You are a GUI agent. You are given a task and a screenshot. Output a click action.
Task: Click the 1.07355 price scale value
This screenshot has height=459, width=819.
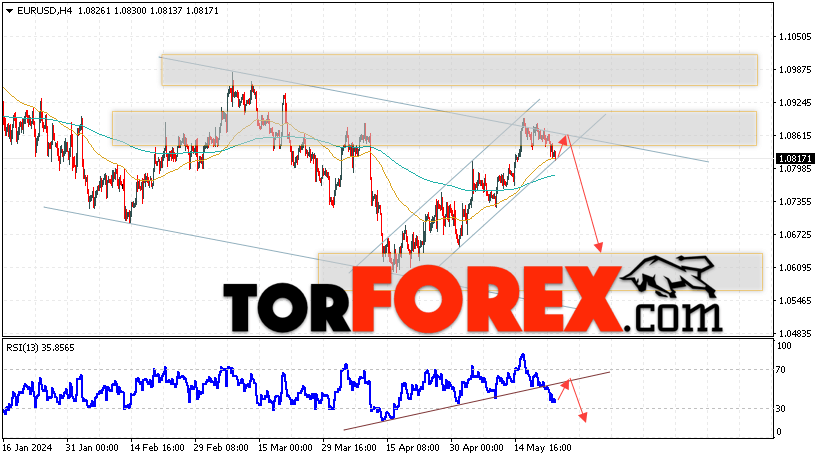(795, 202)
